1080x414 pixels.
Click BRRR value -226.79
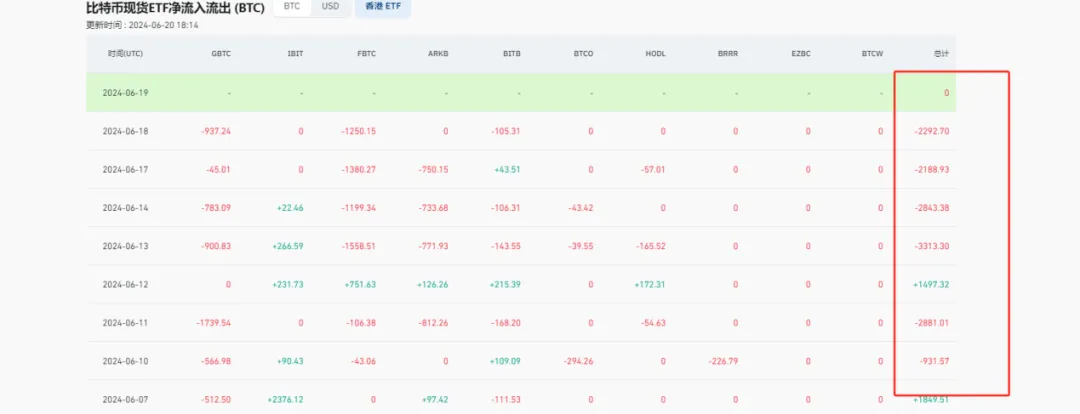coord(723,361)
